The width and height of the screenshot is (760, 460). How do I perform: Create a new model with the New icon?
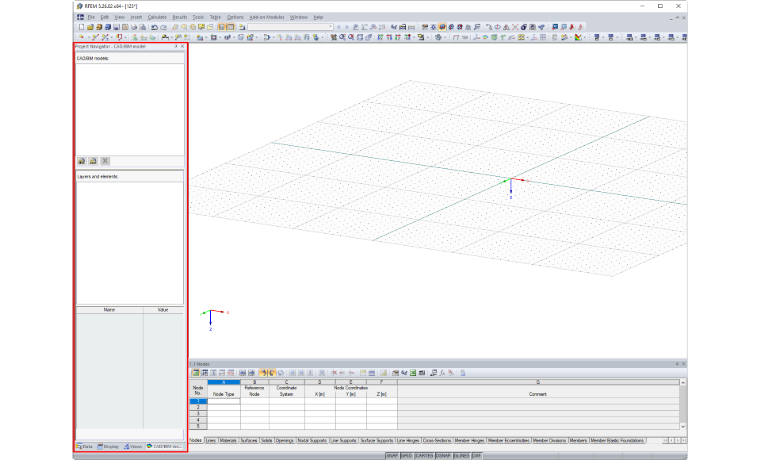coord(81,27)
